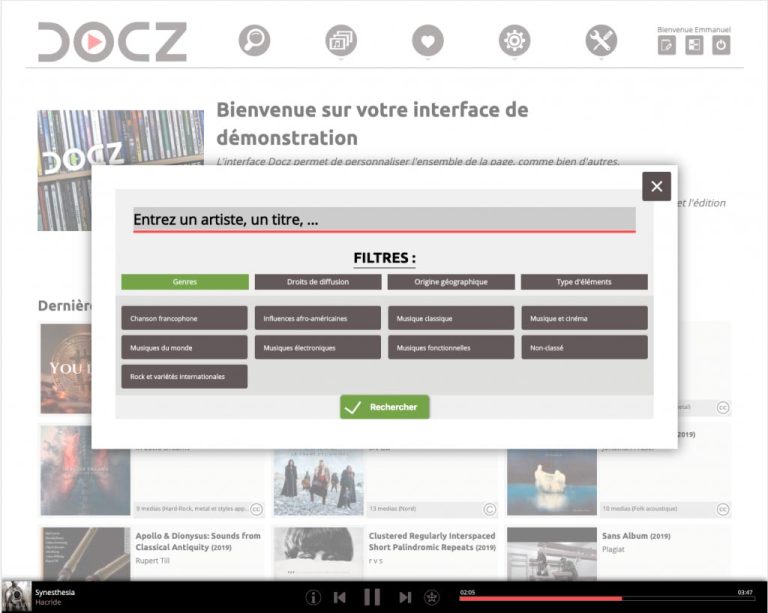Toggle the Musiques fonctionnelles genre
The height and width of the screenshot is (613, 768).
[x=451, y=348]
